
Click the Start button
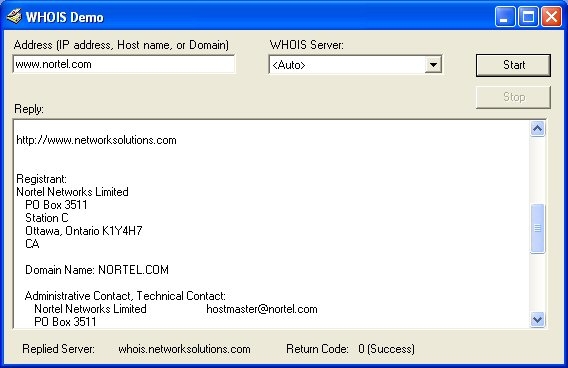513,65
